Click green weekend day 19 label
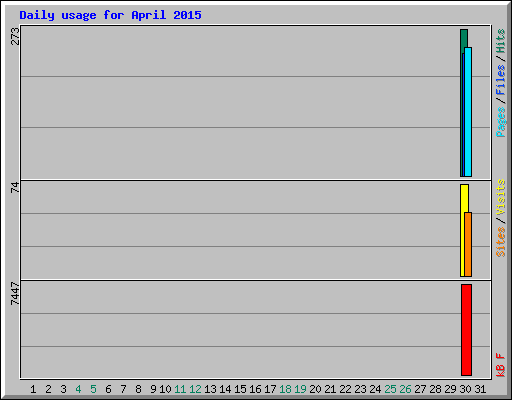Viewport: 512px width, 400px height. pyautogui.click(x=300, y=389)
